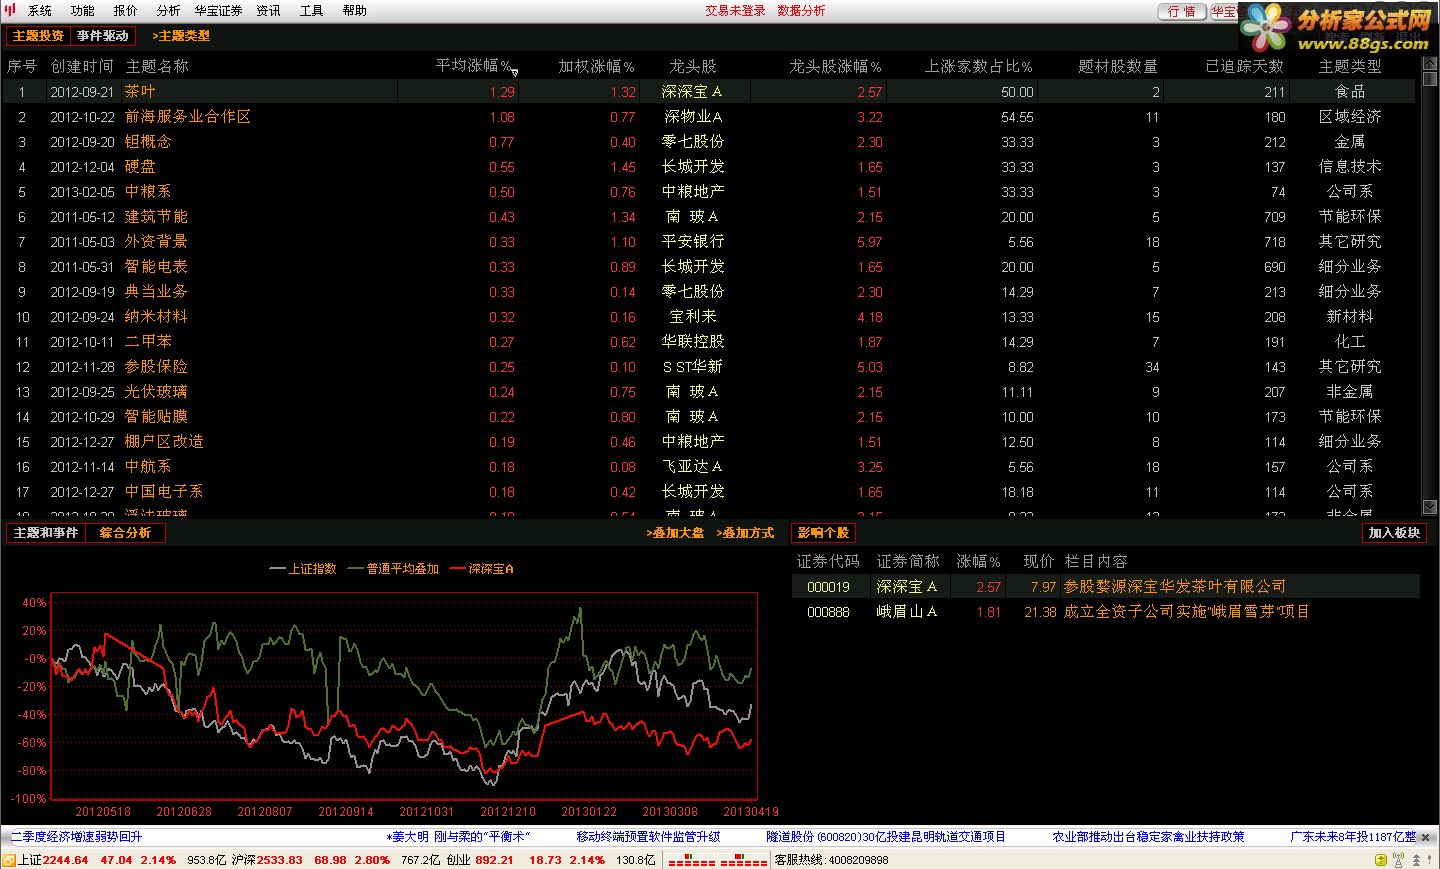Switch to the 主题和事件 tab
This screenshot has height=869, width=1440.
[x=46, y=533]
